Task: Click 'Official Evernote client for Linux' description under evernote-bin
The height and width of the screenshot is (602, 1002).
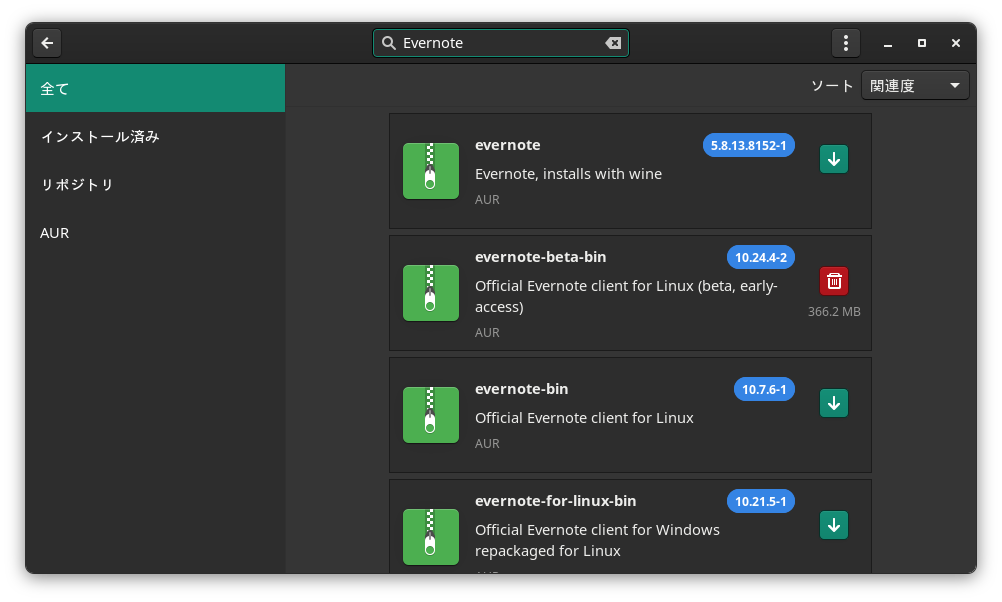Action: pyautogui.click(x=584, y=418)
